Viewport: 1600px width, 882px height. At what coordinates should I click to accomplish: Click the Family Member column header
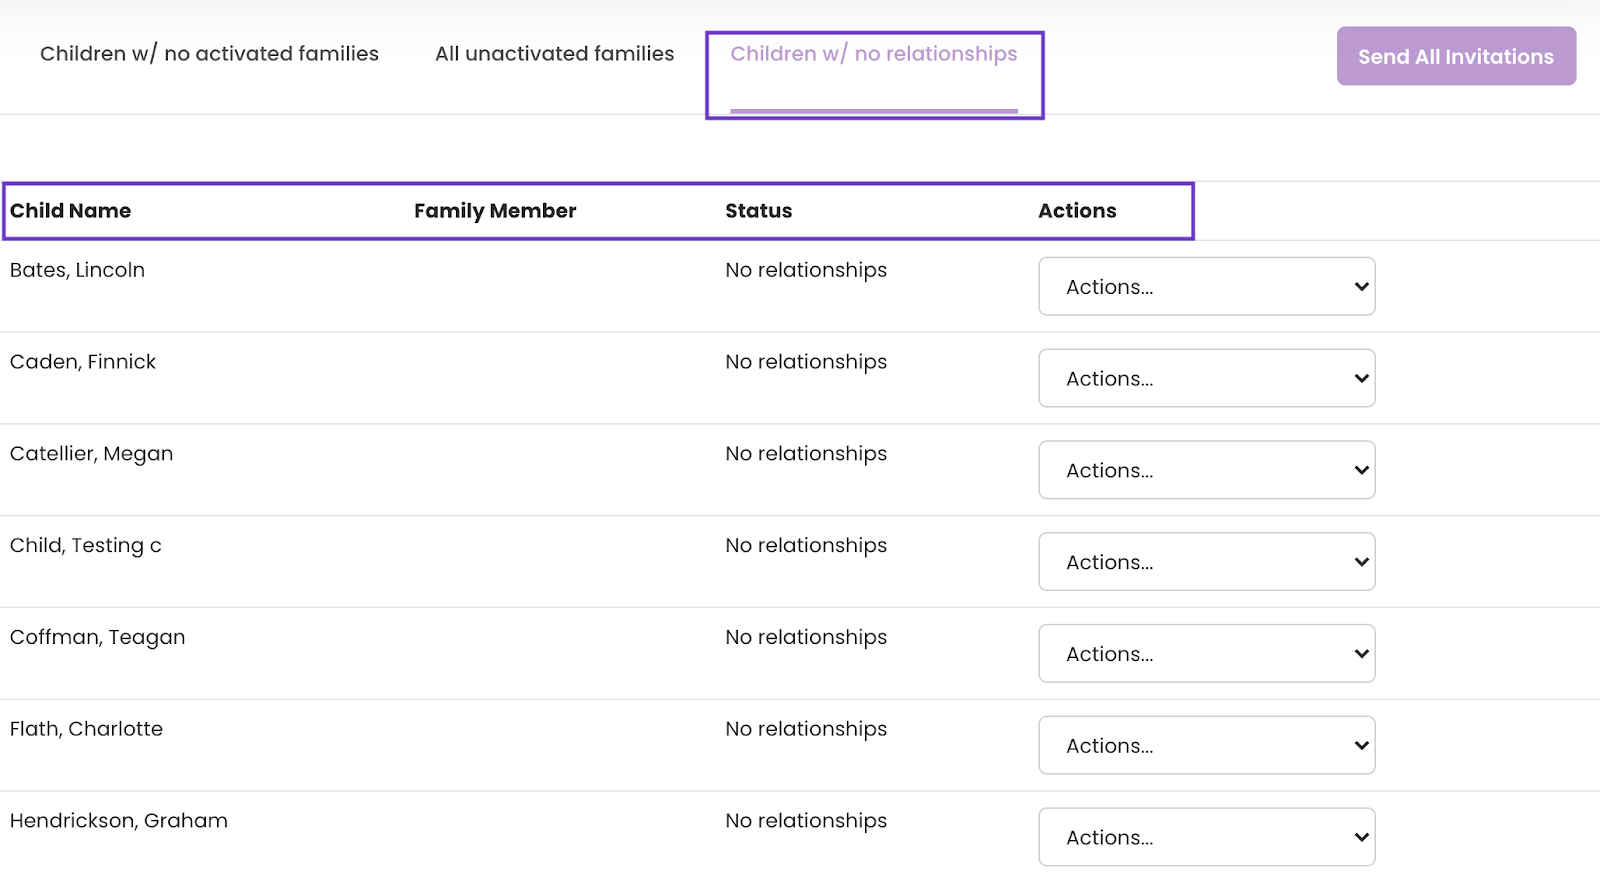pos(495,211)
